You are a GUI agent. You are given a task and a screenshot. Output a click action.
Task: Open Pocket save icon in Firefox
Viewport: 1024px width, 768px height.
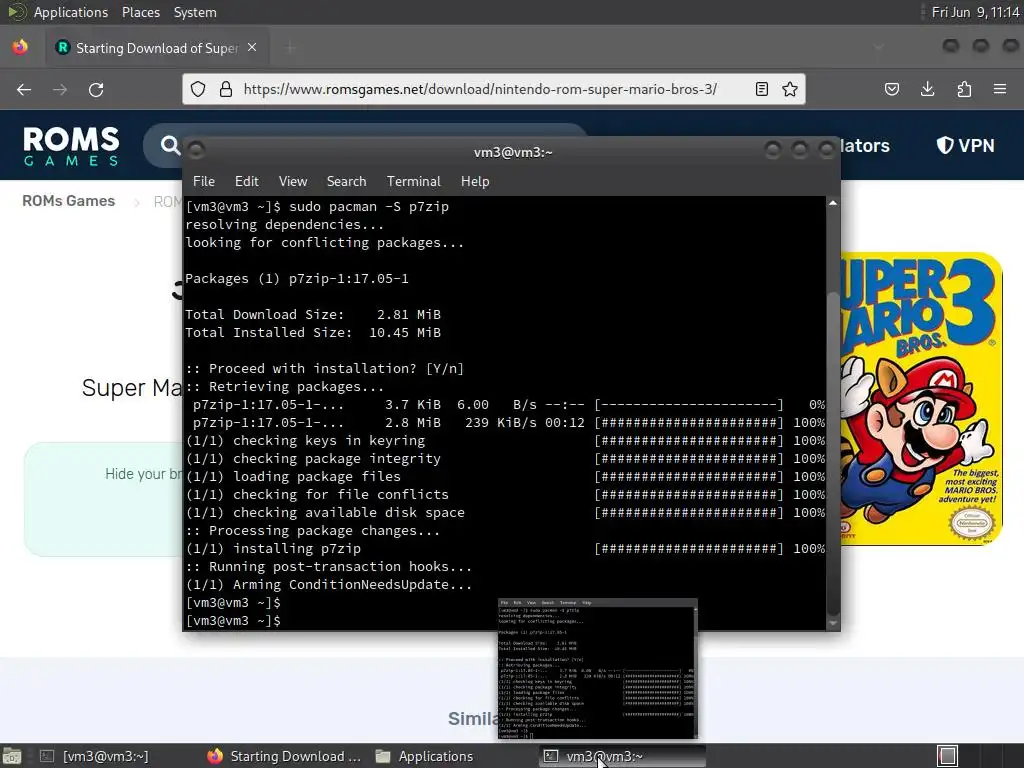[891, 89]
